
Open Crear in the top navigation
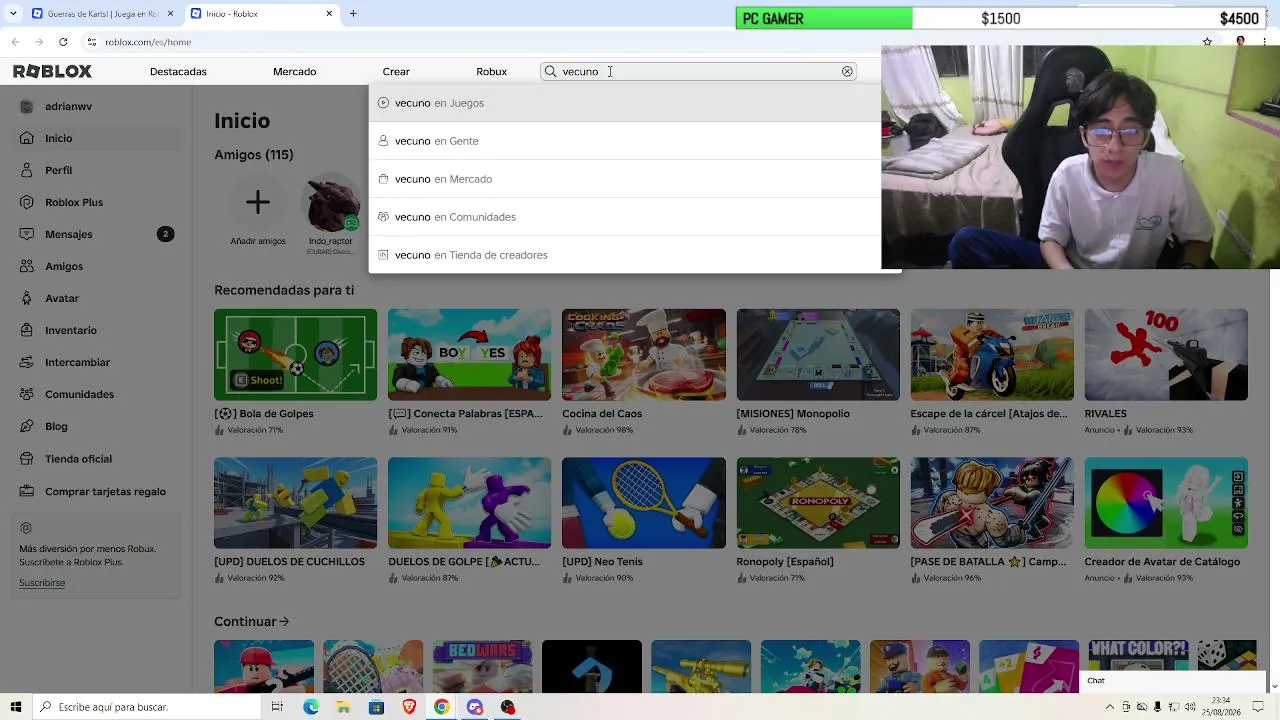tap(396, 72)
